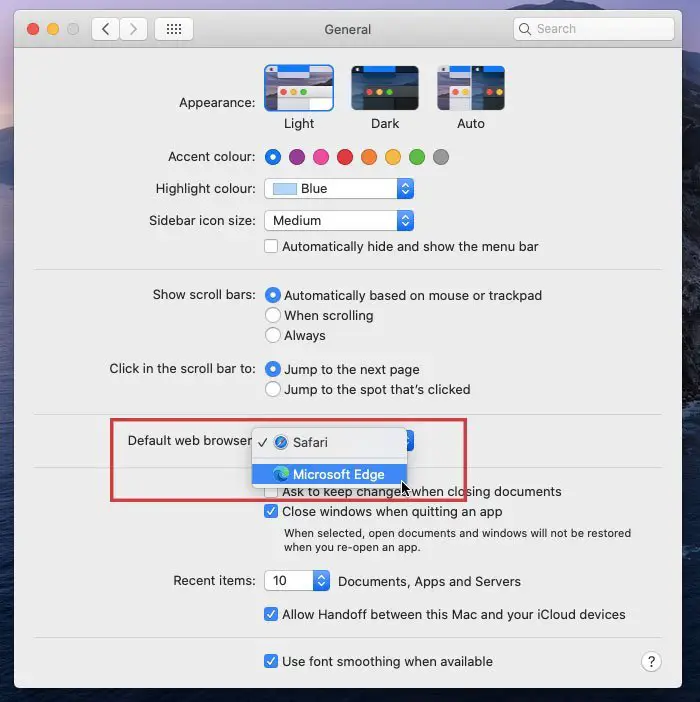Image resolution: width=700 pixels, height=702 pixels.
Task: Click the Accent colour label
Action: [212, 157]
